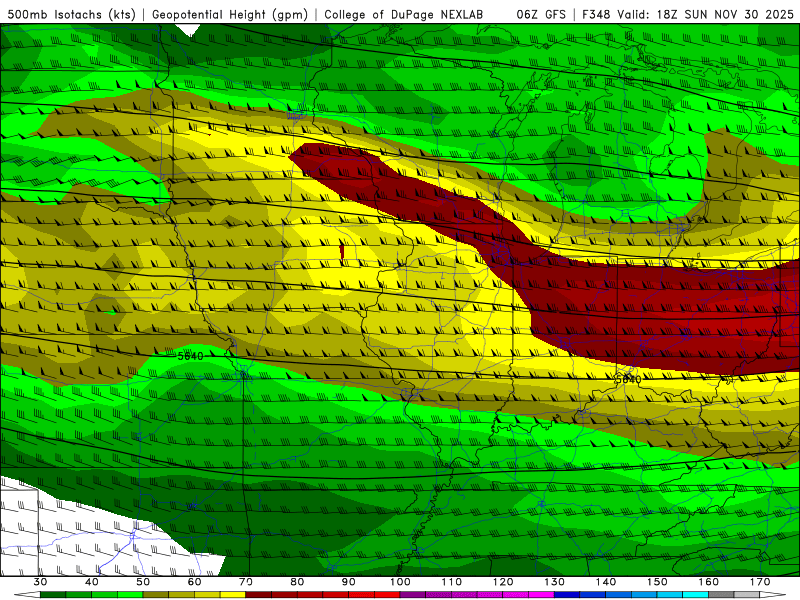This screenshot has width=800, height=600.
Task: Click the "18Z SUN NOV 30 2025" valid time
Action: pos(725,15)
